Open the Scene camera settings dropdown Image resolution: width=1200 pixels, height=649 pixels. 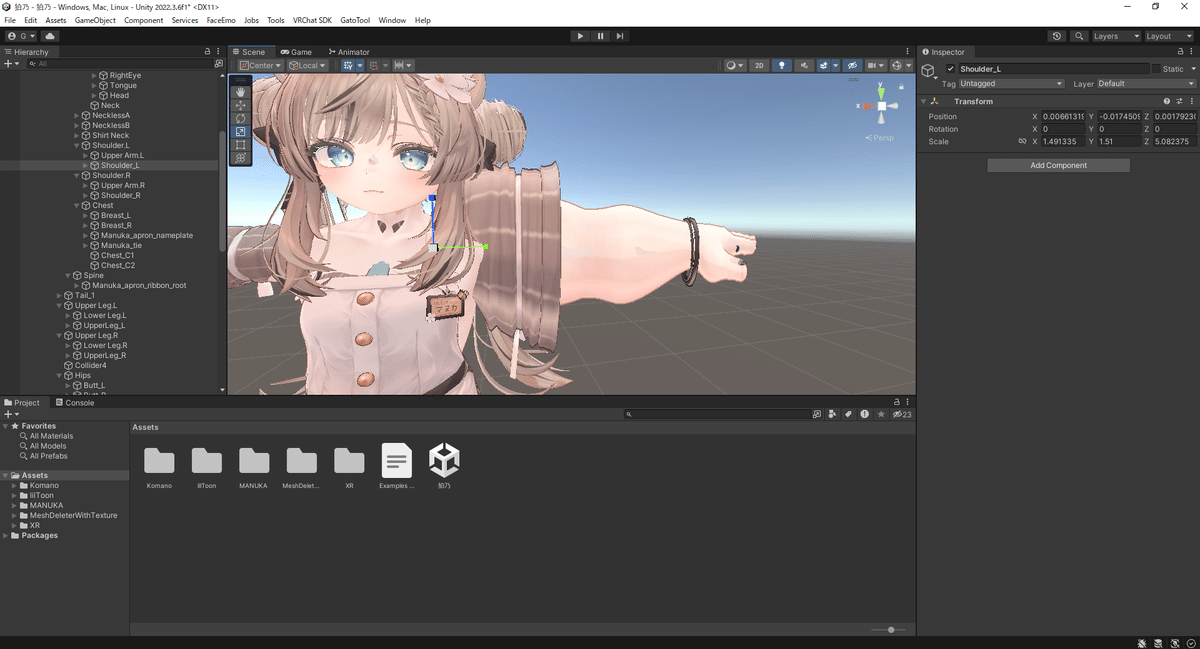click(876, 66)
